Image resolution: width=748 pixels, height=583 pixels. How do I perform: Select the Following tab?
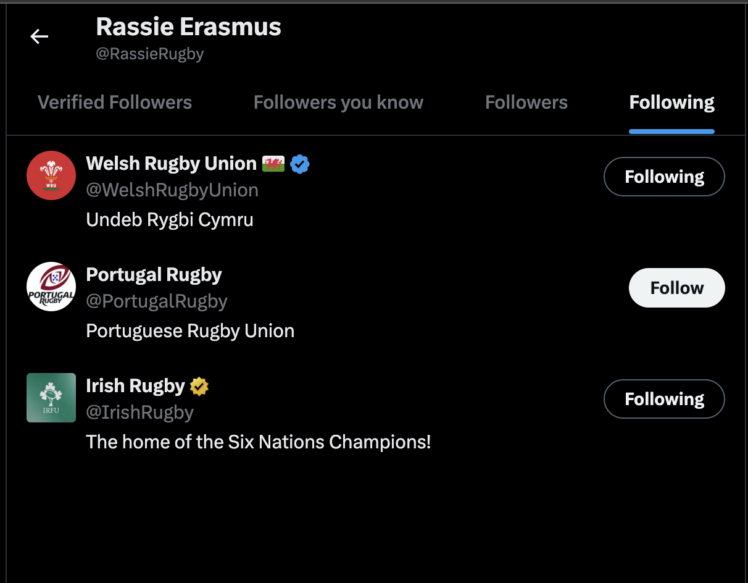coord(671,102)
